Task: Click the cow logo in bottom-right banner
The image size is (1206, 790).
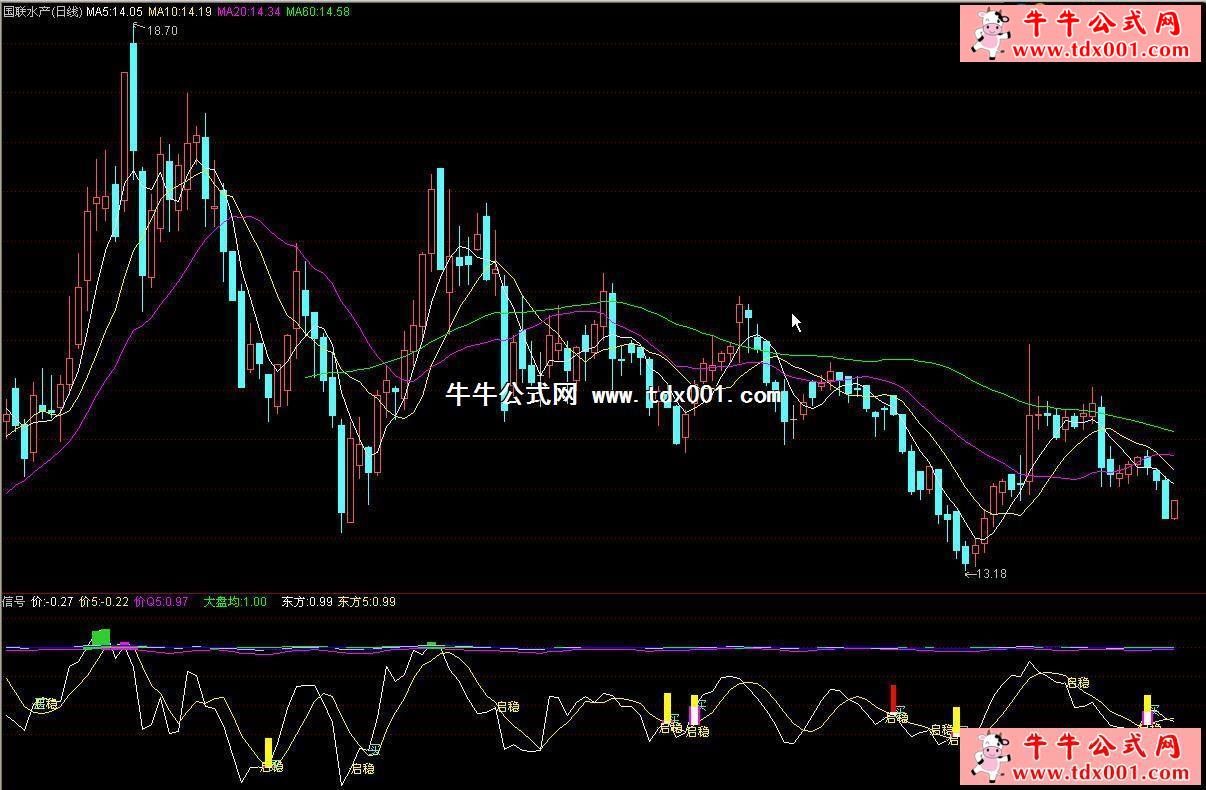Action: (x=992, y=757)
